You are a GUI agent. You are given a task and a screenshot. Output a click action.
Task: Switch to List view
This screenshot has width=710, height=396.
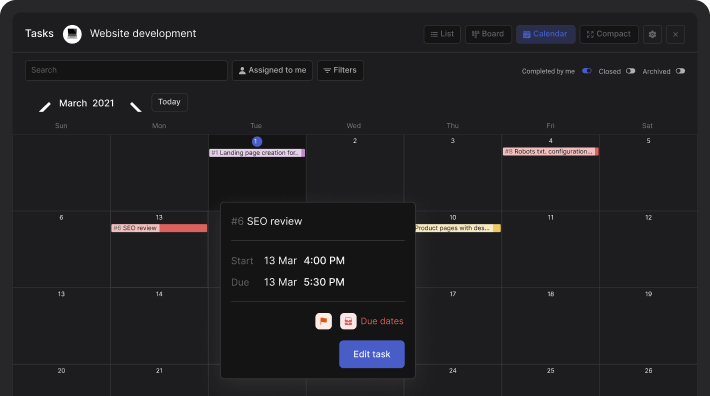tap(442, 34)
